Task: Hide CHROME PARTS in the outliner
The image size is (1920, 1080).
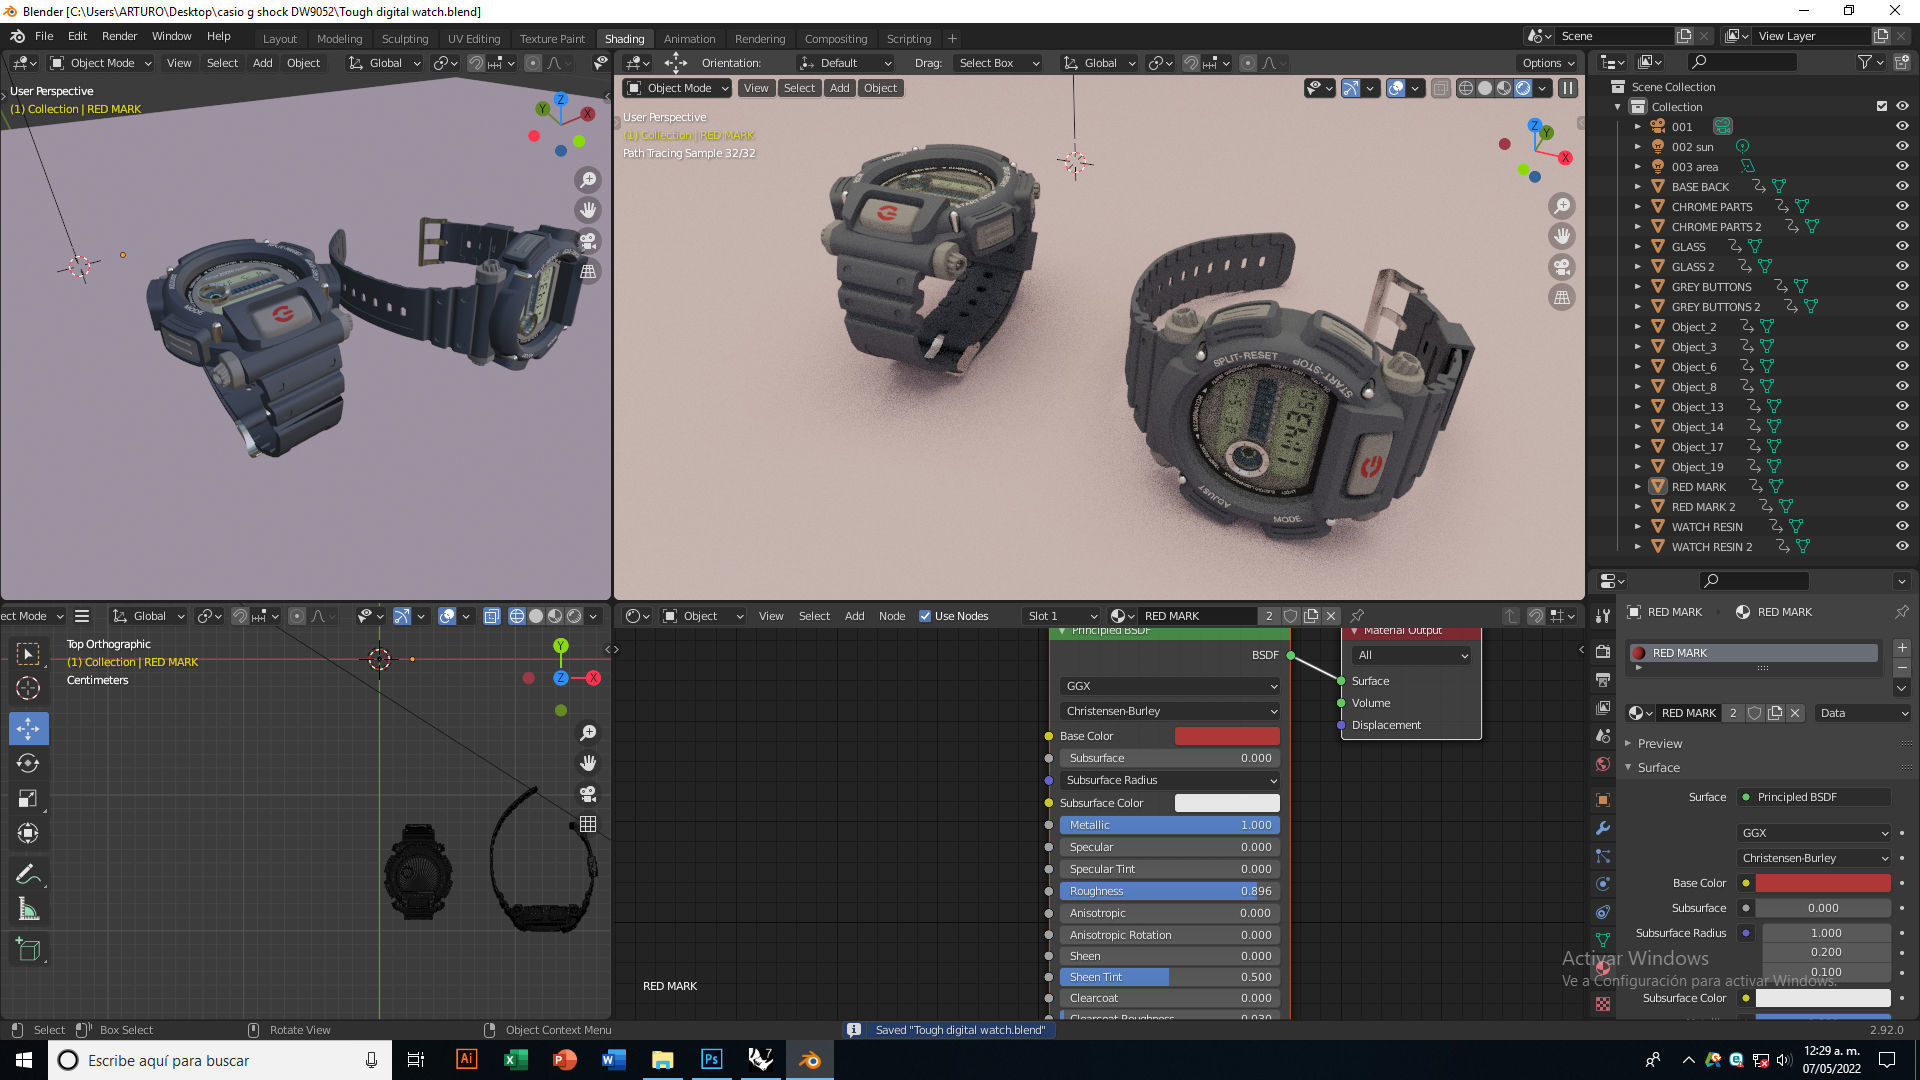Action: coord(1902,207)
